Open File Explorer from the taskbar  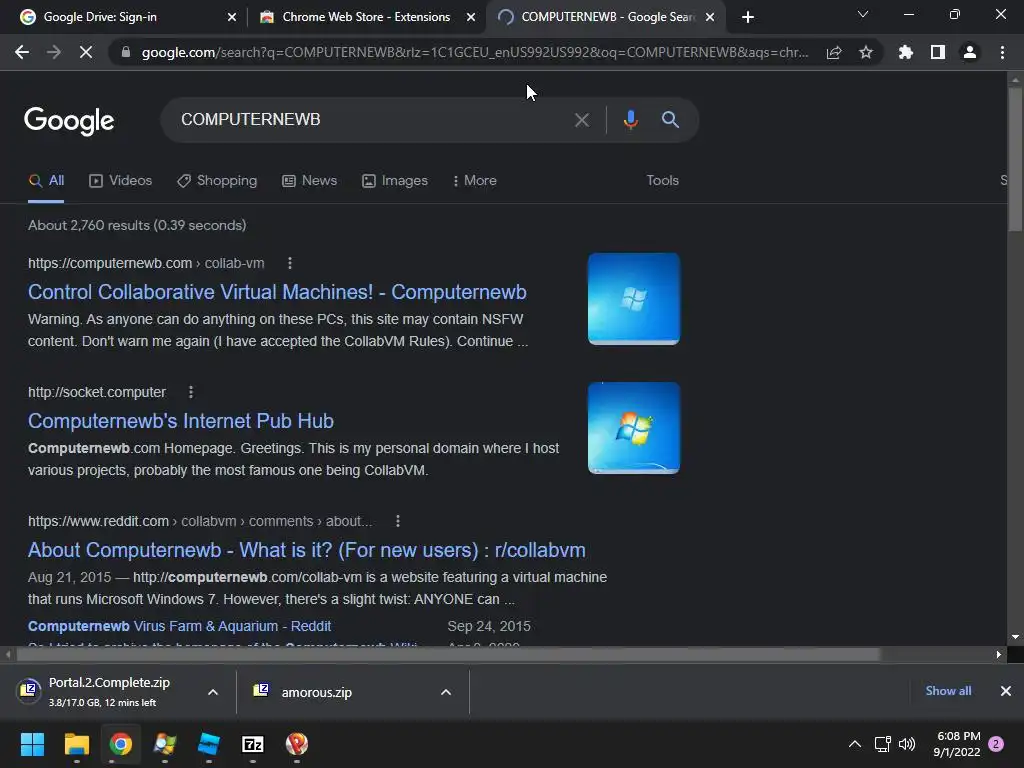point(76,744)
